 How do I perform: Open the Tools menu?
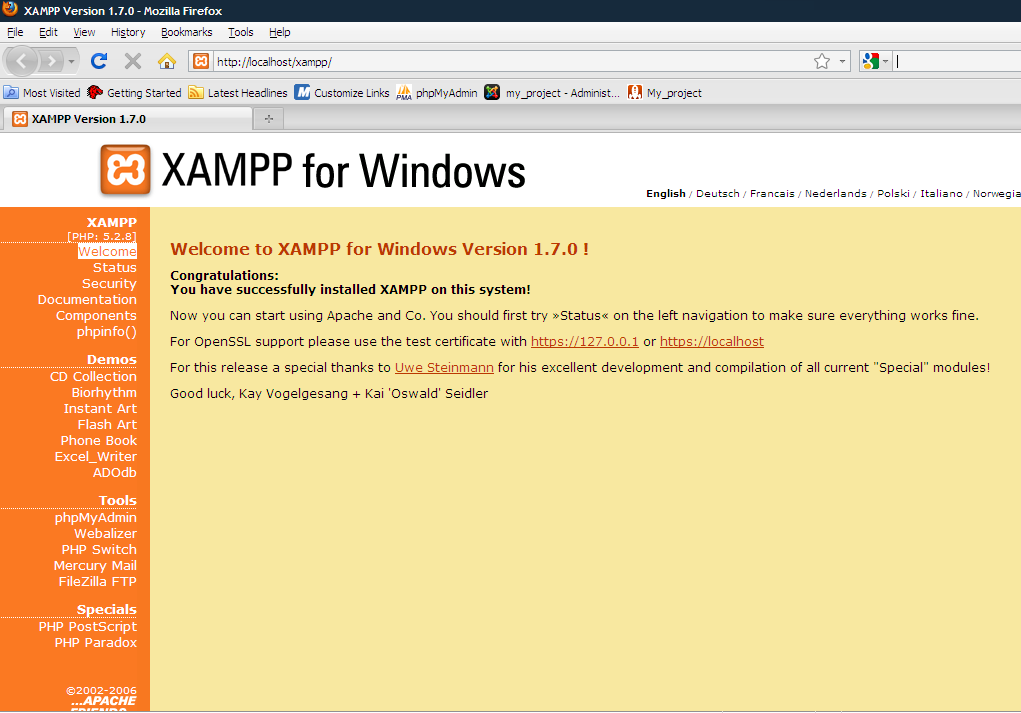coord(240,32)
